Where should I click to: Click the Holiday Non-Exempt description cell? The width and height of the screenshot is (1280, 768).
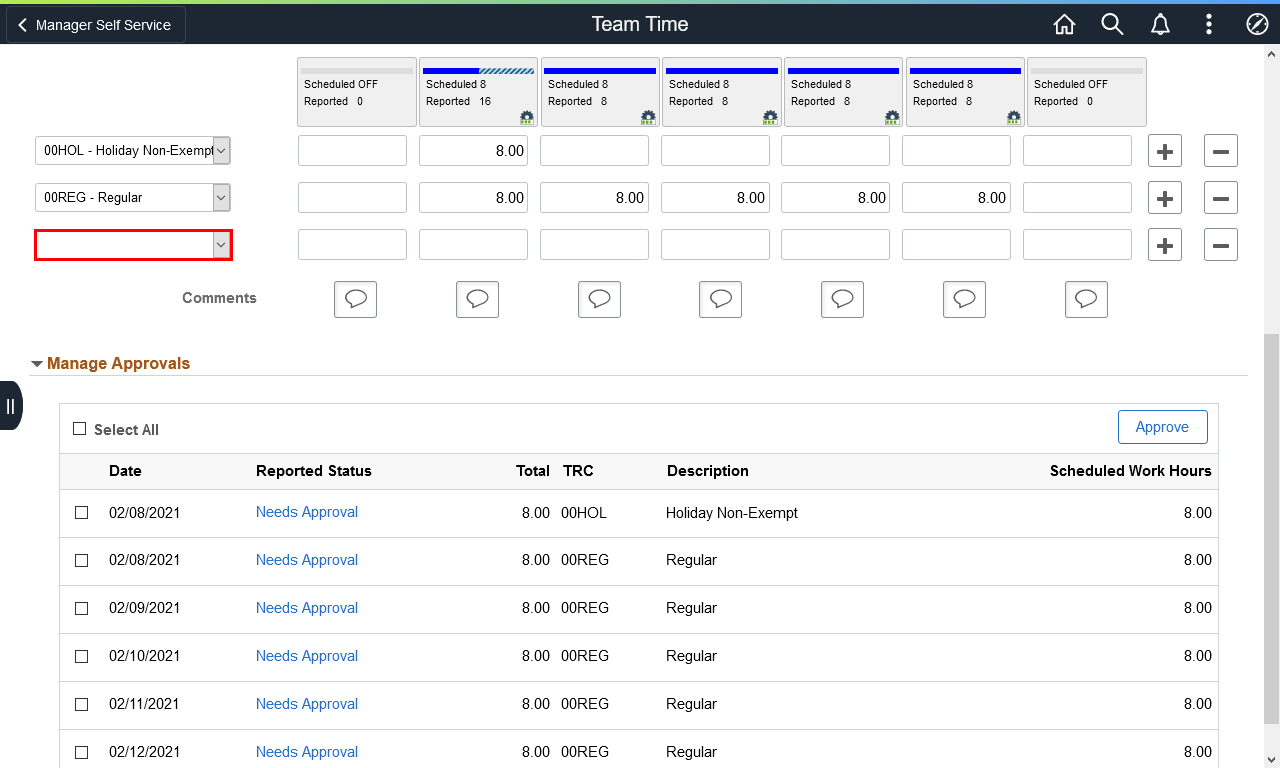coord(732,513)
